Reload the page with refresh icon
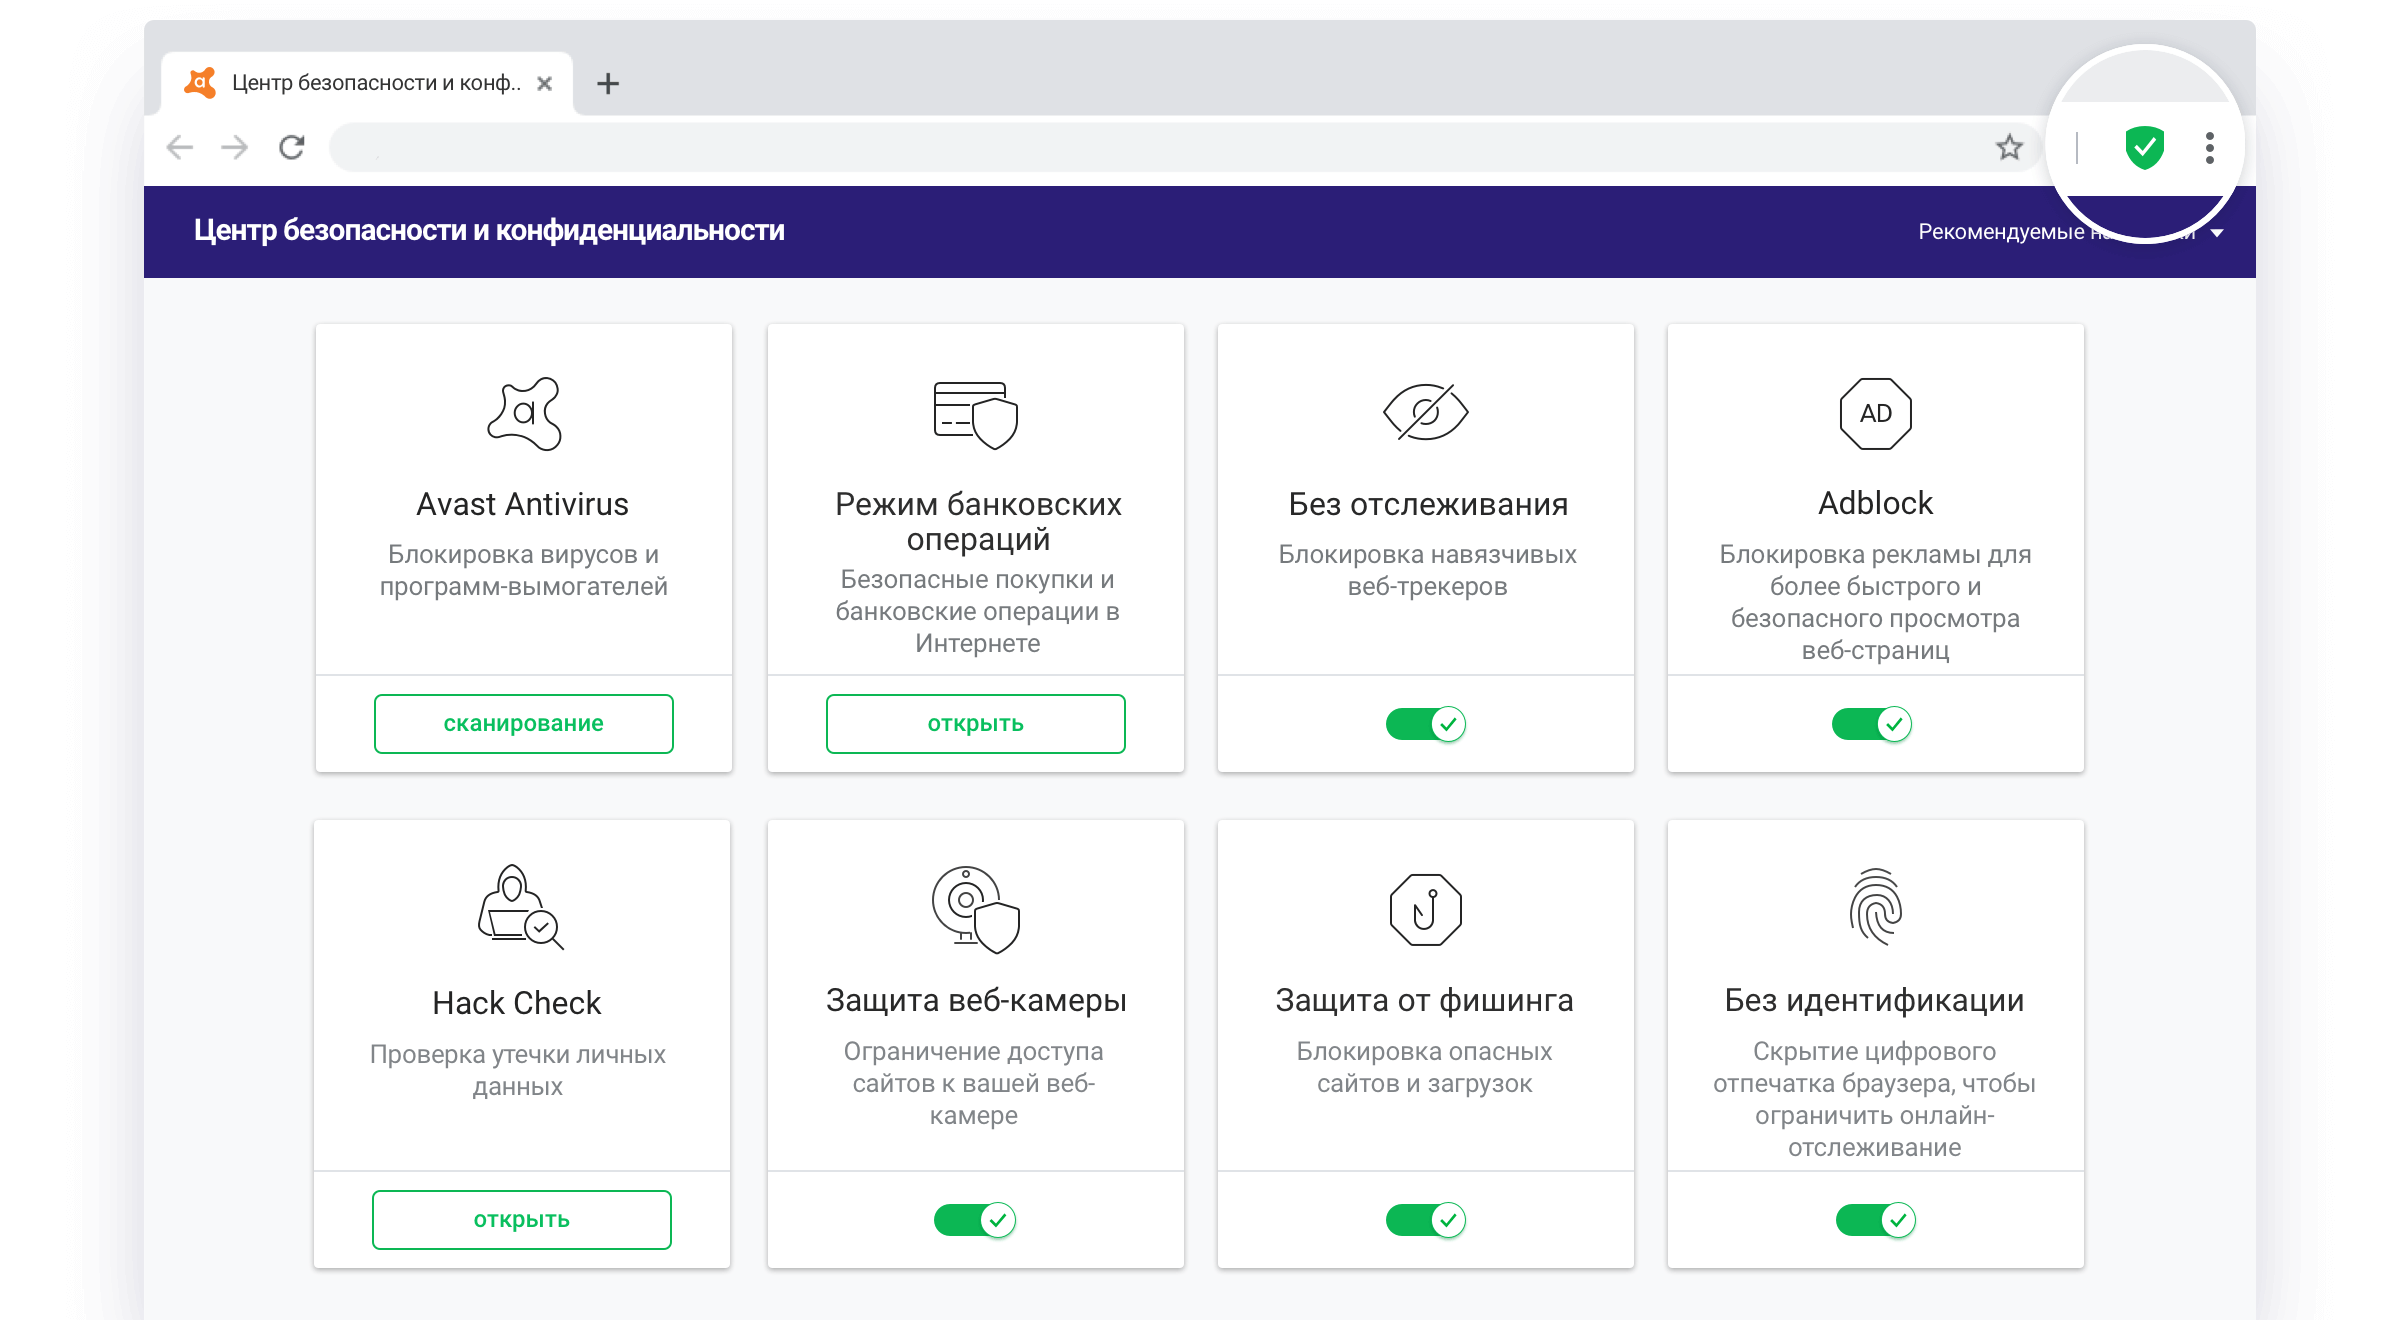Image resolution: width=2400 pixels, height=1320 pixels. (292, 148)
